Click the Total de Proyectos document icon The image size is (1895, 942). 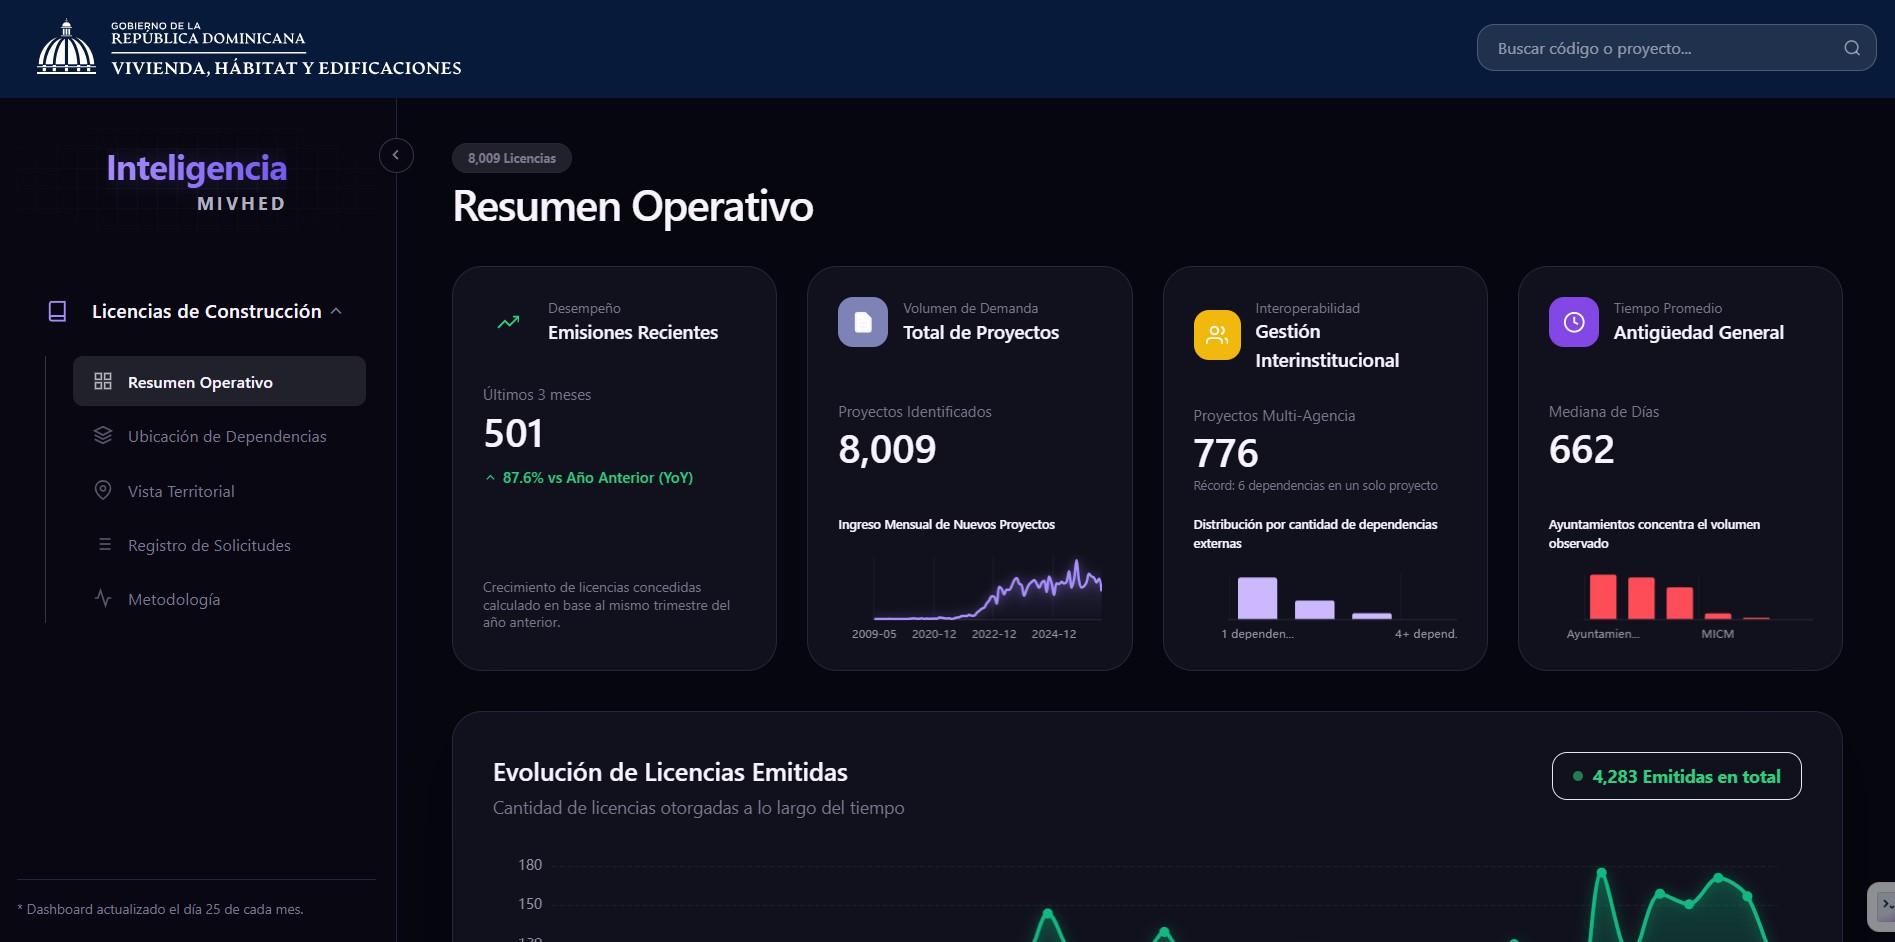pyautogui.click(x=862, y=322)
